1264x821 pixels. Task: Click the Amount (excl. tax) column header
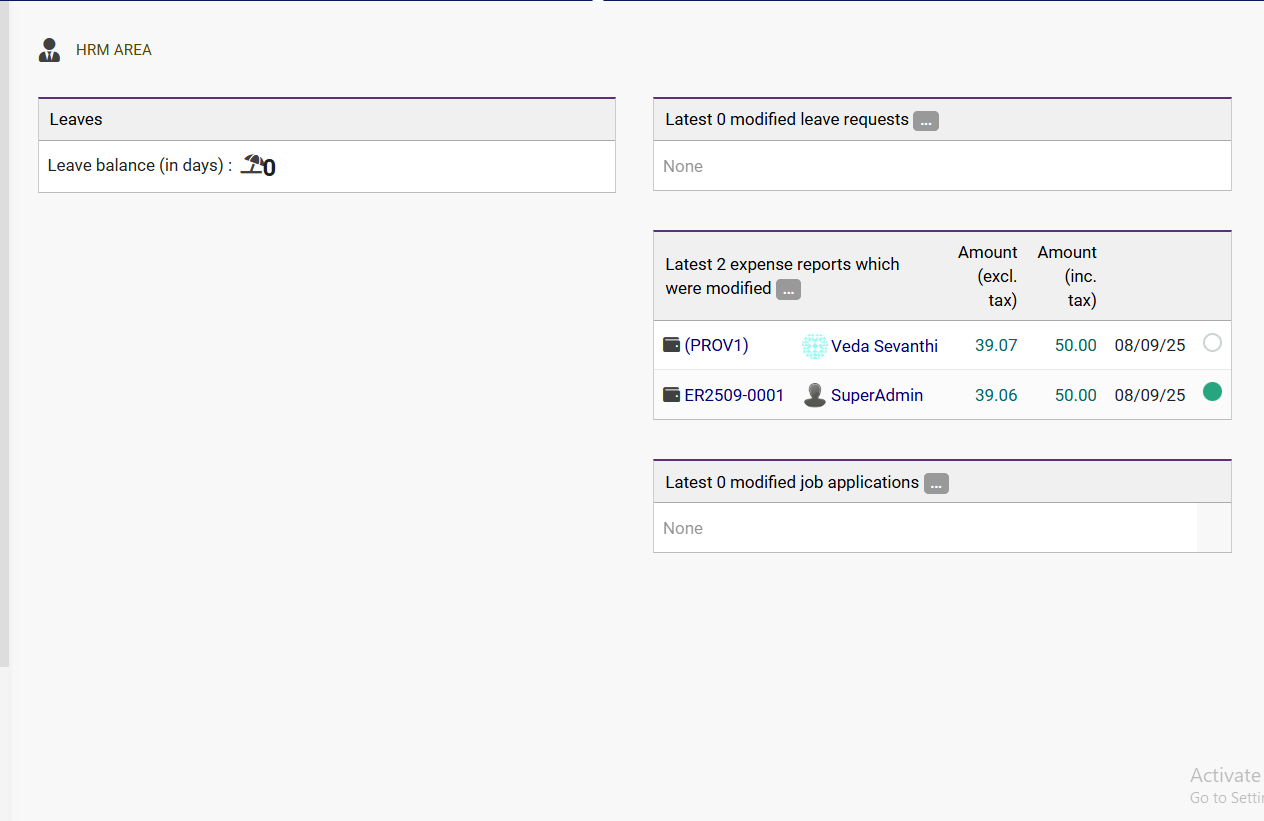point(988,276)
